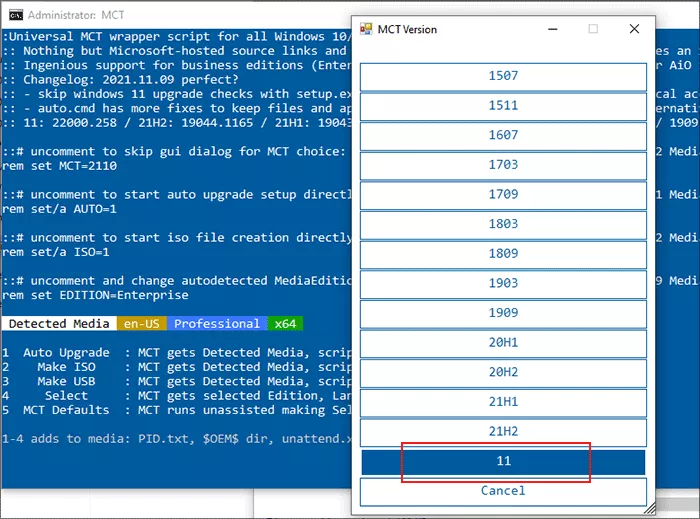The image size is (700, 519).
Task: Select the 1607 version button
Action: (503, 135)
